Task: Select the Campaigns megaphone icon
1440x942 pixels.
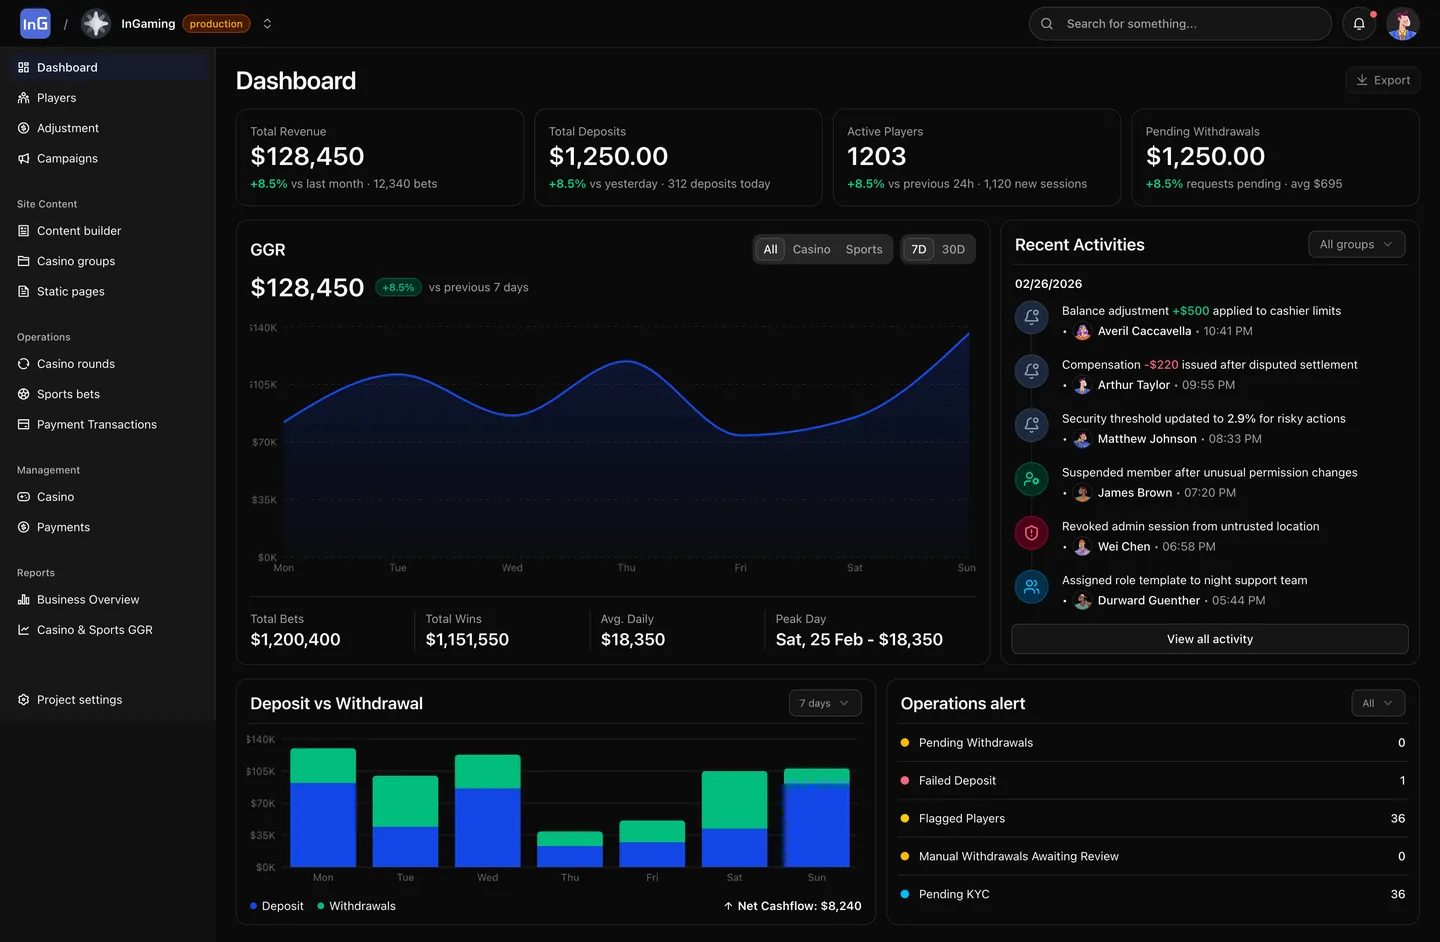Action: click(23, 158)
